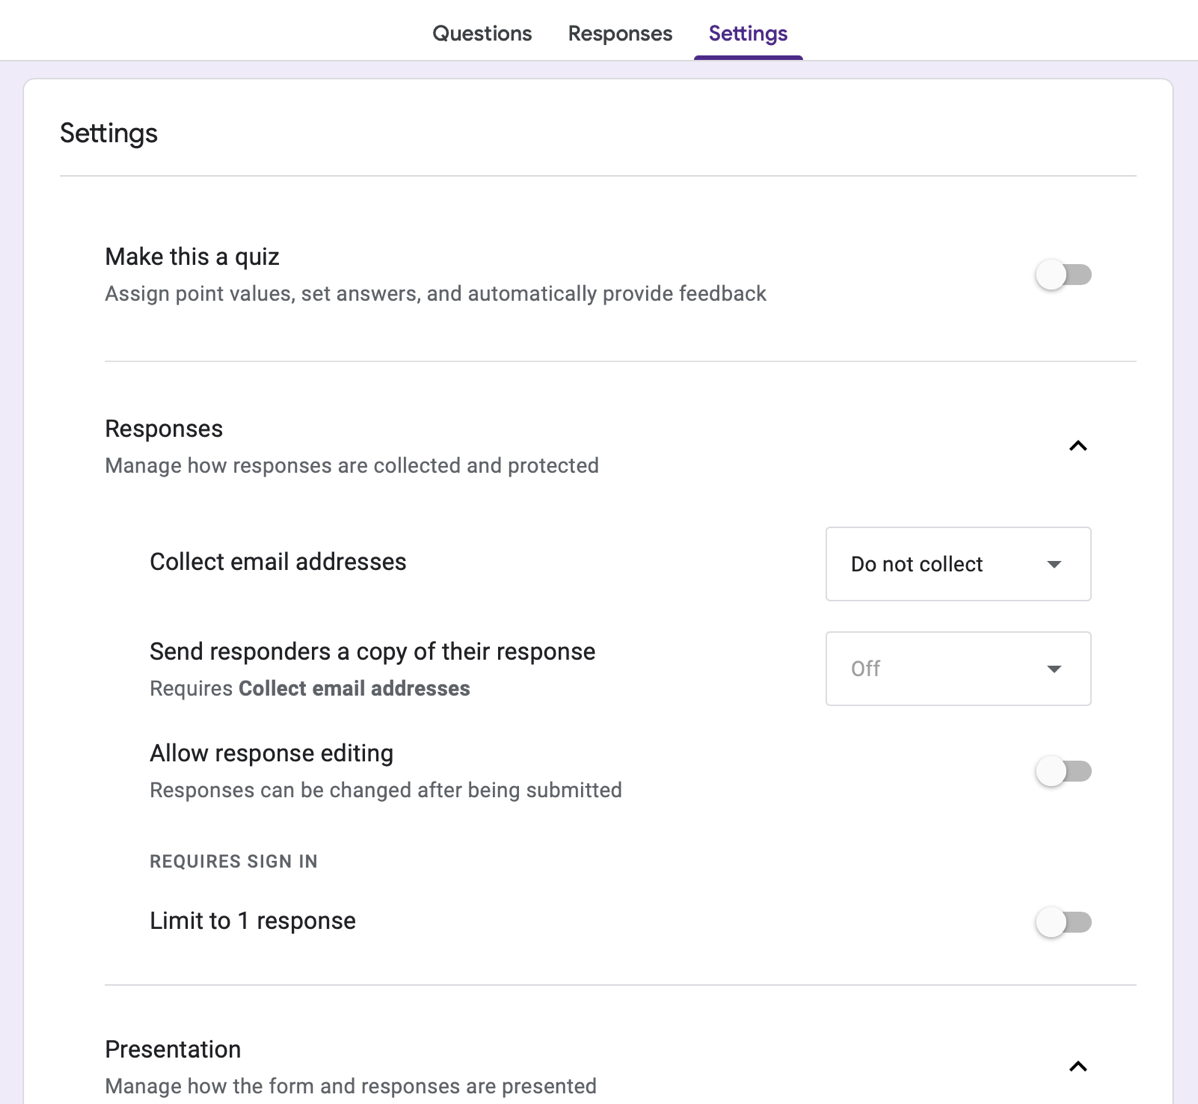Click the Settings page heading
The height and width of the screenshot is (1104, 1198).
pyautogui.click(x=109, y=133)
